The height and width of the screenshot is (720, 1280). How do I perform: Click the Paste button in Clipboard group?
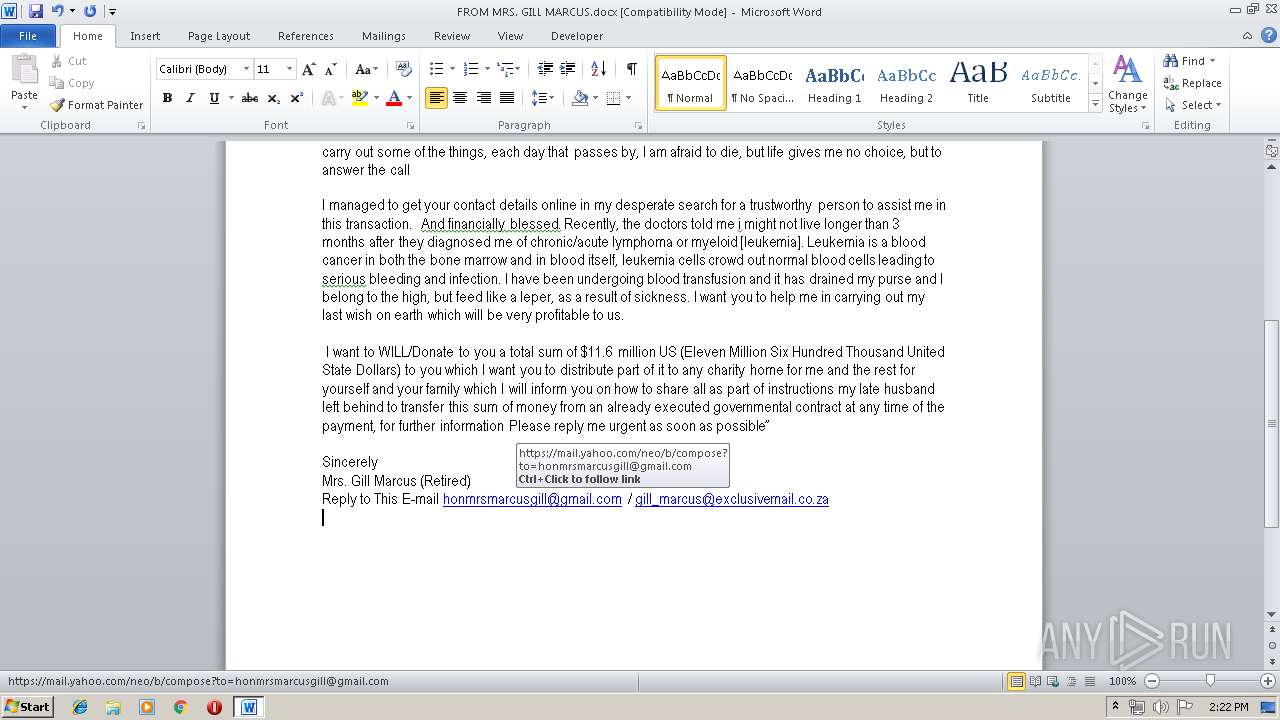coord(24,82)
